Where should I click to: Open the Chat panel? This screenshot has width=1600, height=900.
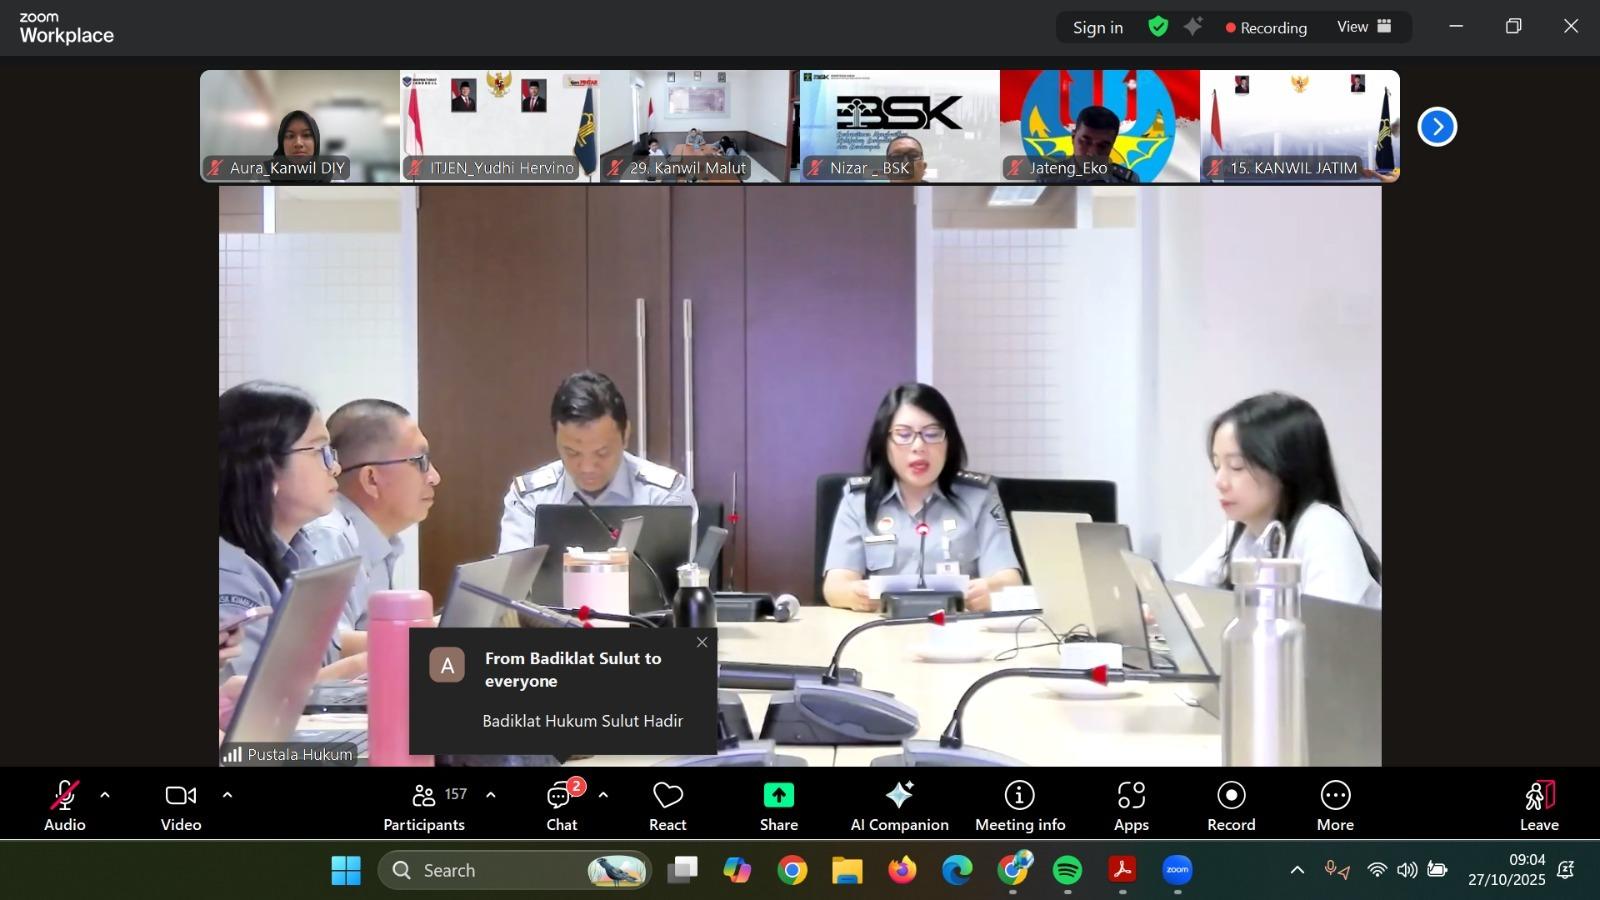(561, 806)
